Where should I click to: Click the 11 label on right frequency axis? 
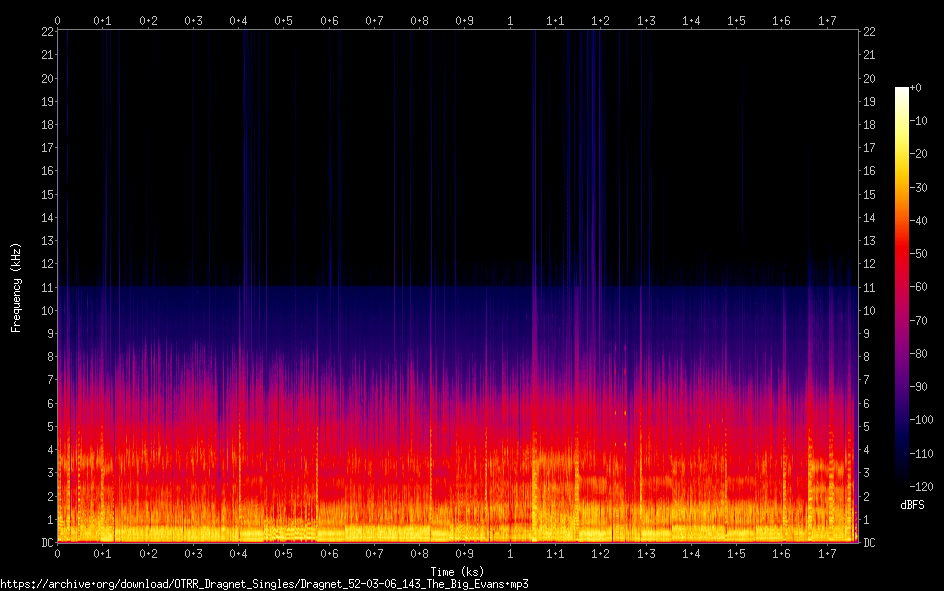pos(869,288)
